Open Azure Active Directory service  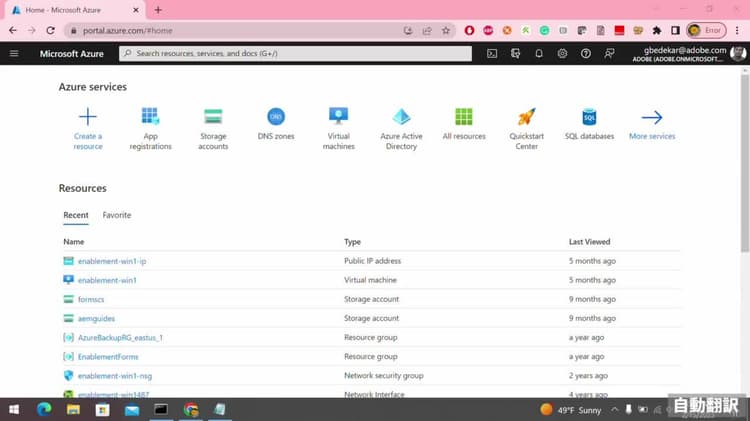[x=401, y=129]
